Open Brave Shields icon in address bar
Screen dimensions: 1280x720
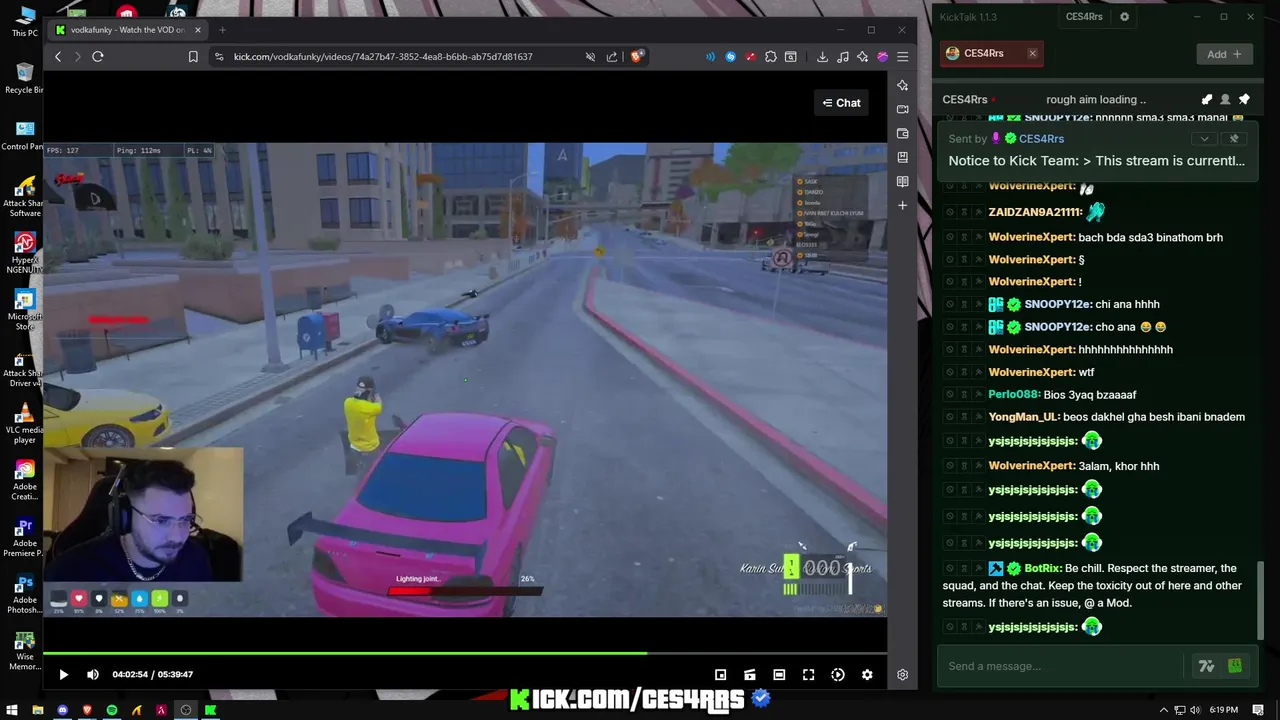pos(637,57)
